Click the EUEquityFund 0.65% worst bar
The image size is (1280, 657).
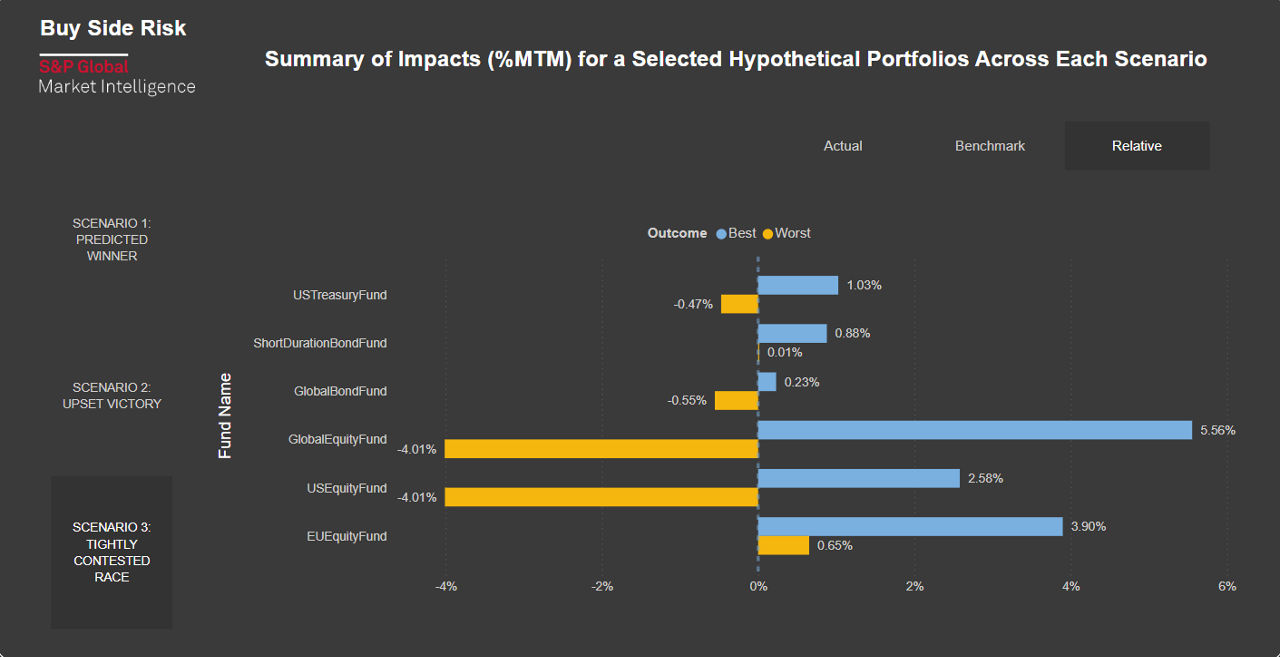click(783, 545)
